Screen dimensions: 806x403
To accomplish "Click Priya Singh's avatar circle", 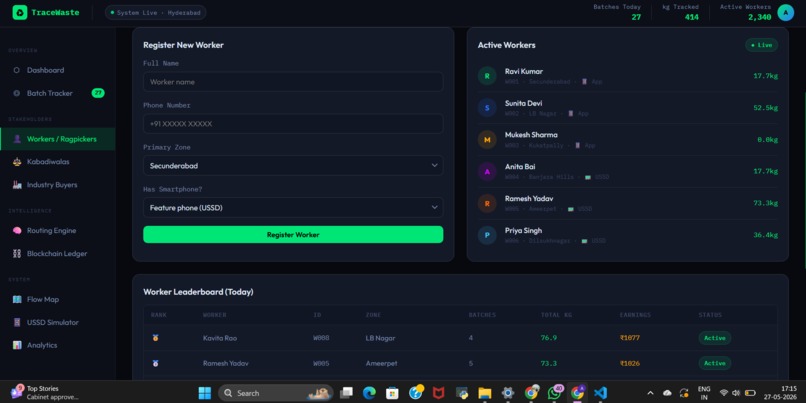I will (x=487, y=235).
